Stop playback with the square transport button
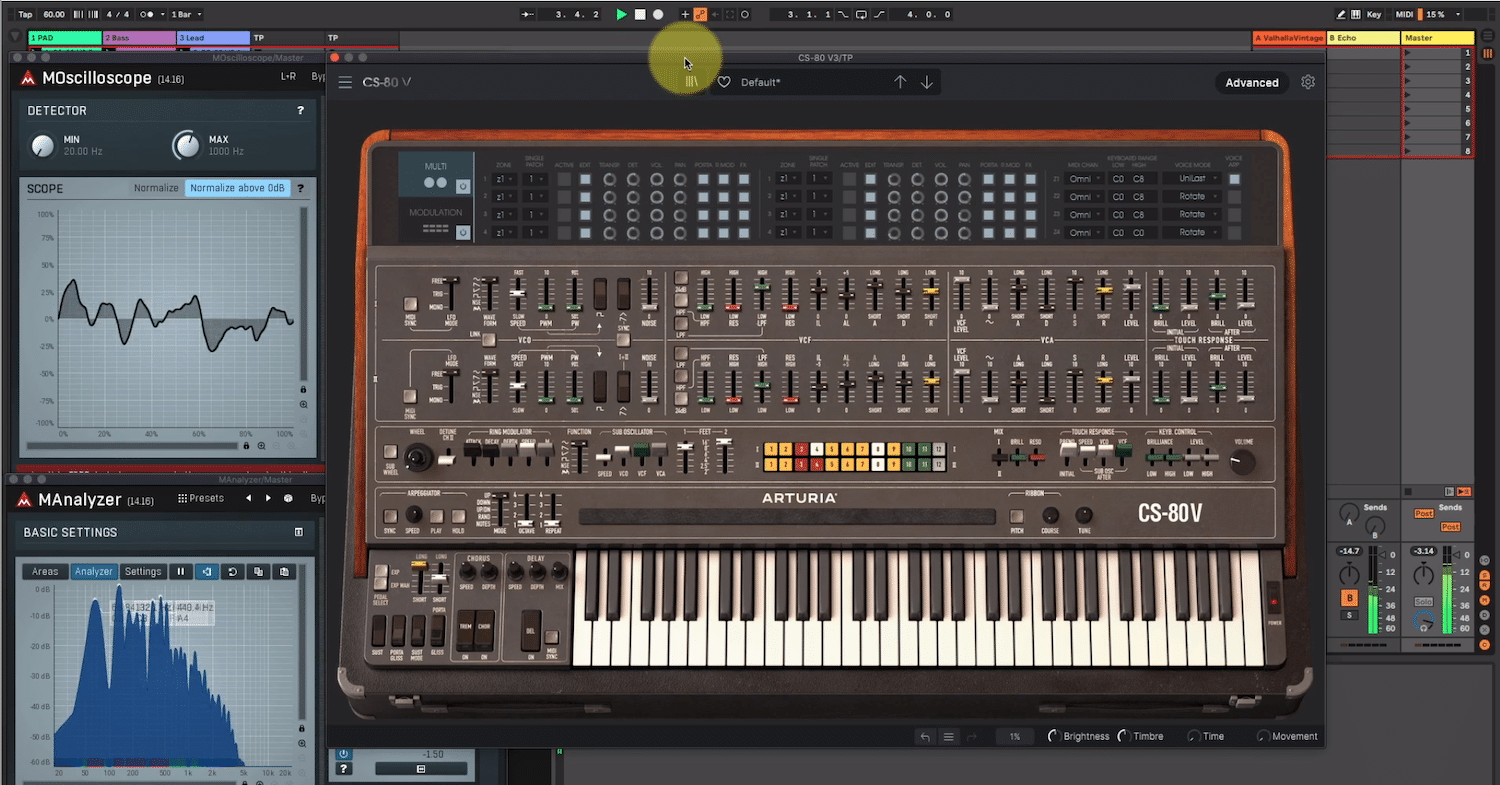The width and height of the screenshot is (1500, 785). coord(640,15)
